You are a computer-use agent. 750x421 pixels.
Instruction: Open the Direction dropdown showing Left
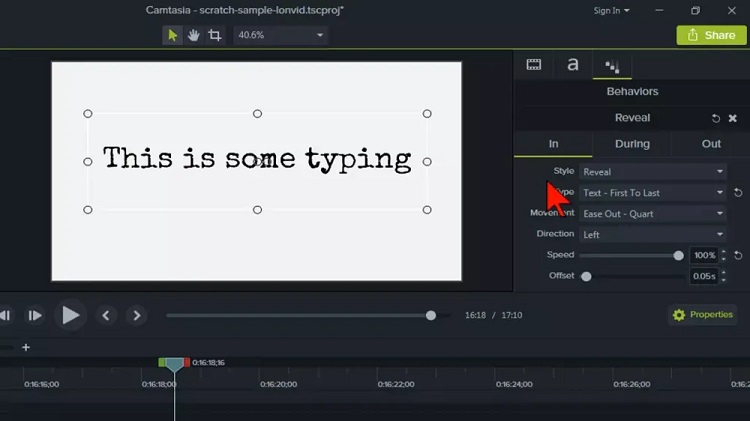click(653, 235)
